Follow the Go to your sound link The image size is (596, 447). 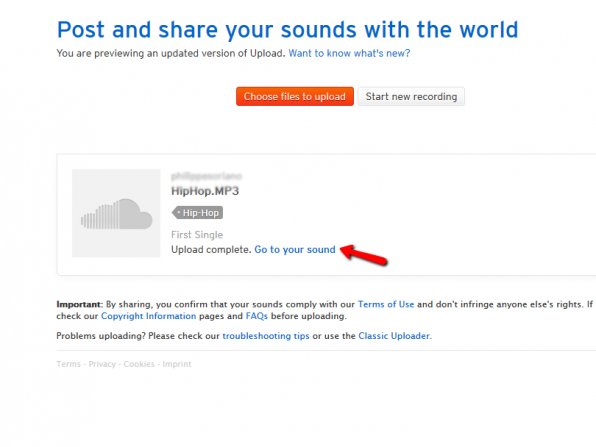(295, 250)
